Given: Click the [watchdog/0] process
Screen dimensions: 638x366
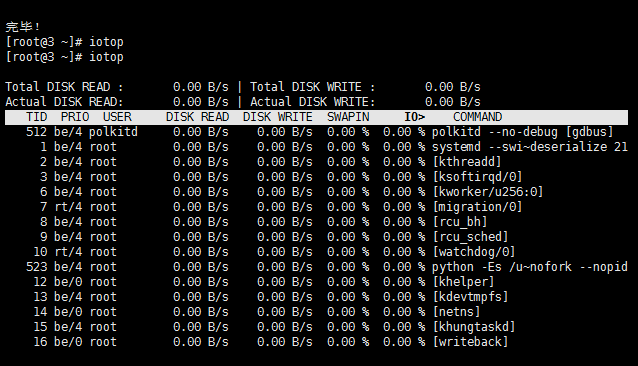Looking at the screenshot, I should pos(474,252).
